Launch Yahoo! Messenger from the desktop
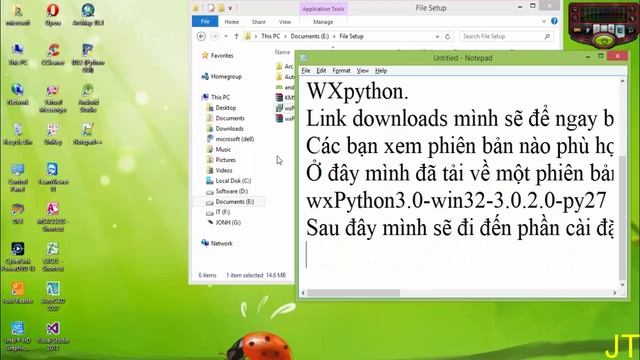 coord(53,98)
